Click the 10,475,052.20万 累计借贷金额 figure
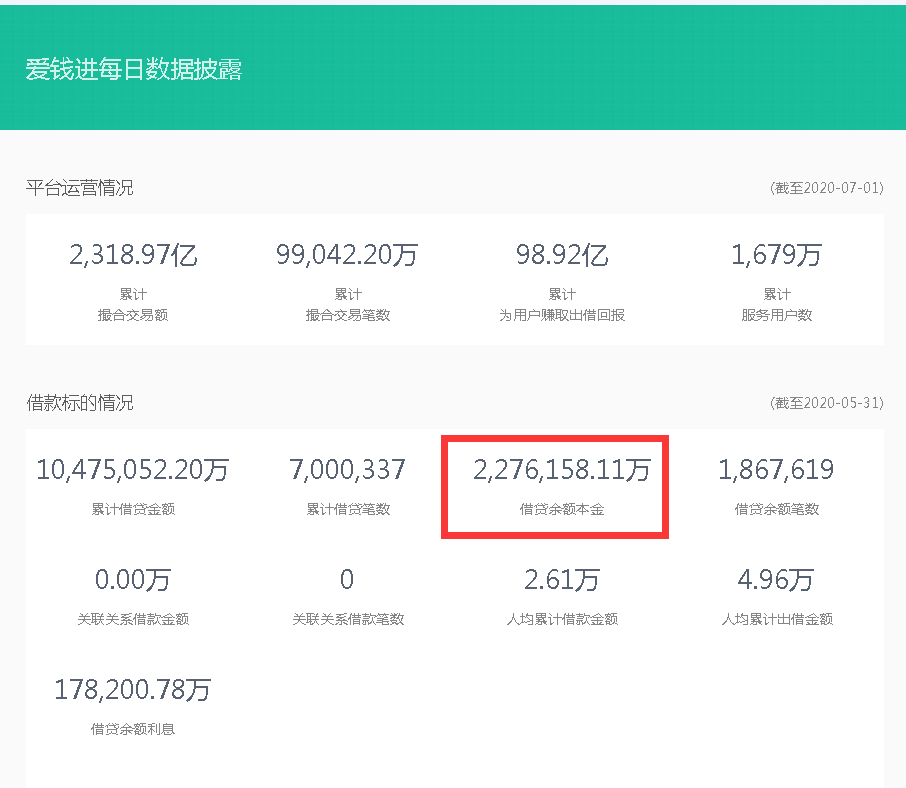This screenshot has width=906, height=788. pyautogui.click(x=131, y=469)
